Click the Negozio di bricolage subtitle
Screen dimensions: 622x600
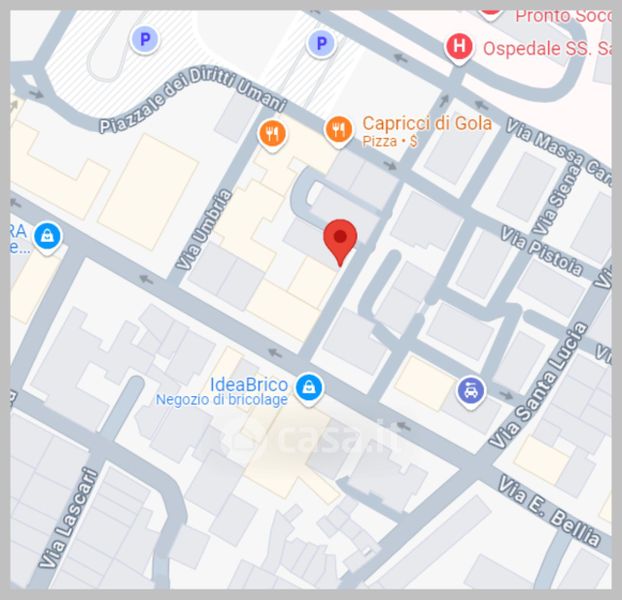click(222, 400)
